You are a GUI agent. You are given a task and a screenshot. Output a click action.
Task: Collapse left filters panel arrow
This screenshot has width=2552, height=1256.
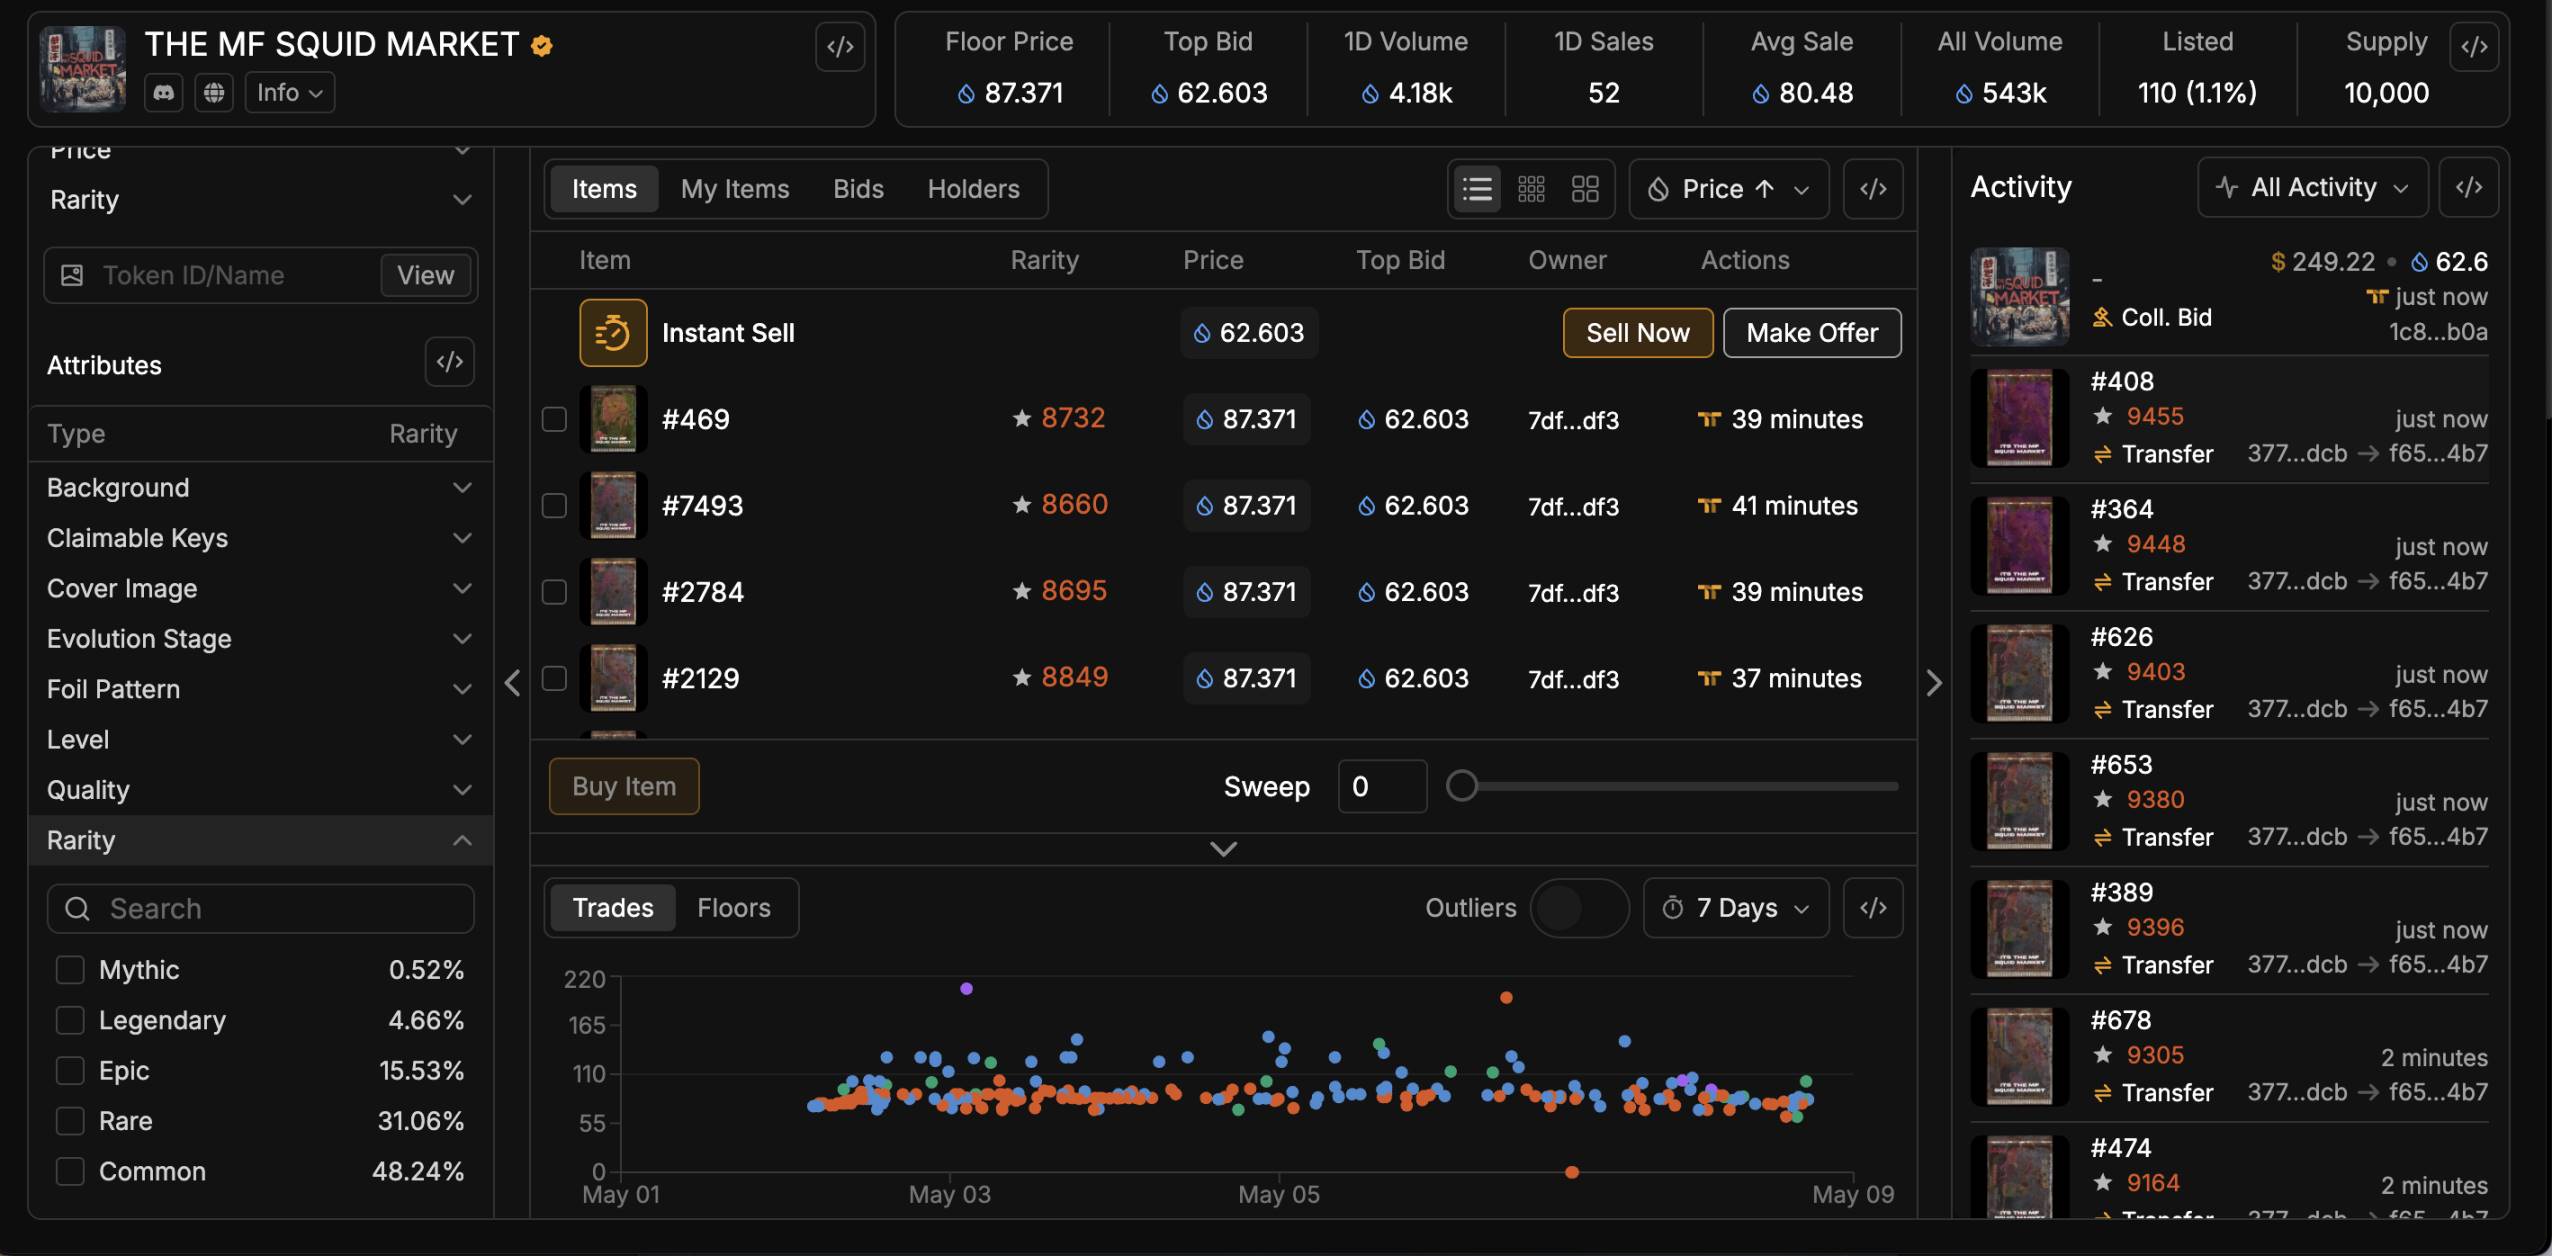513,683
